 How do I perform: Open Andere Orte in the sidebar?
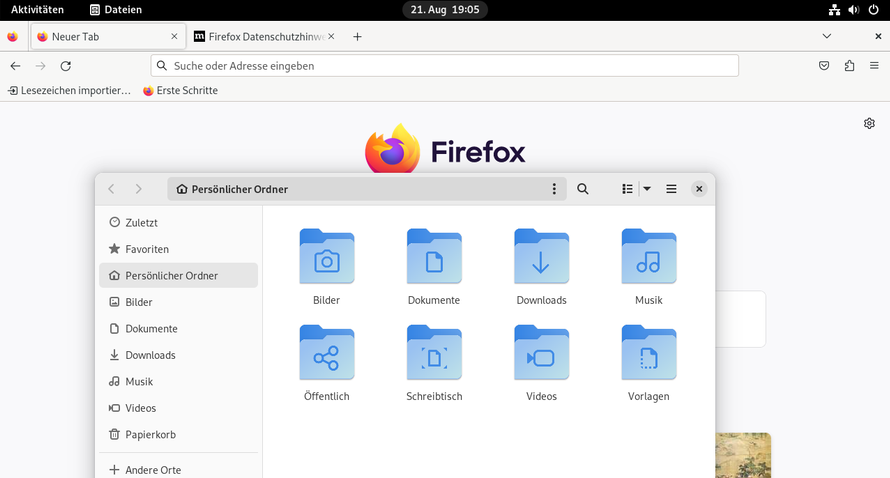coord(178,469)
